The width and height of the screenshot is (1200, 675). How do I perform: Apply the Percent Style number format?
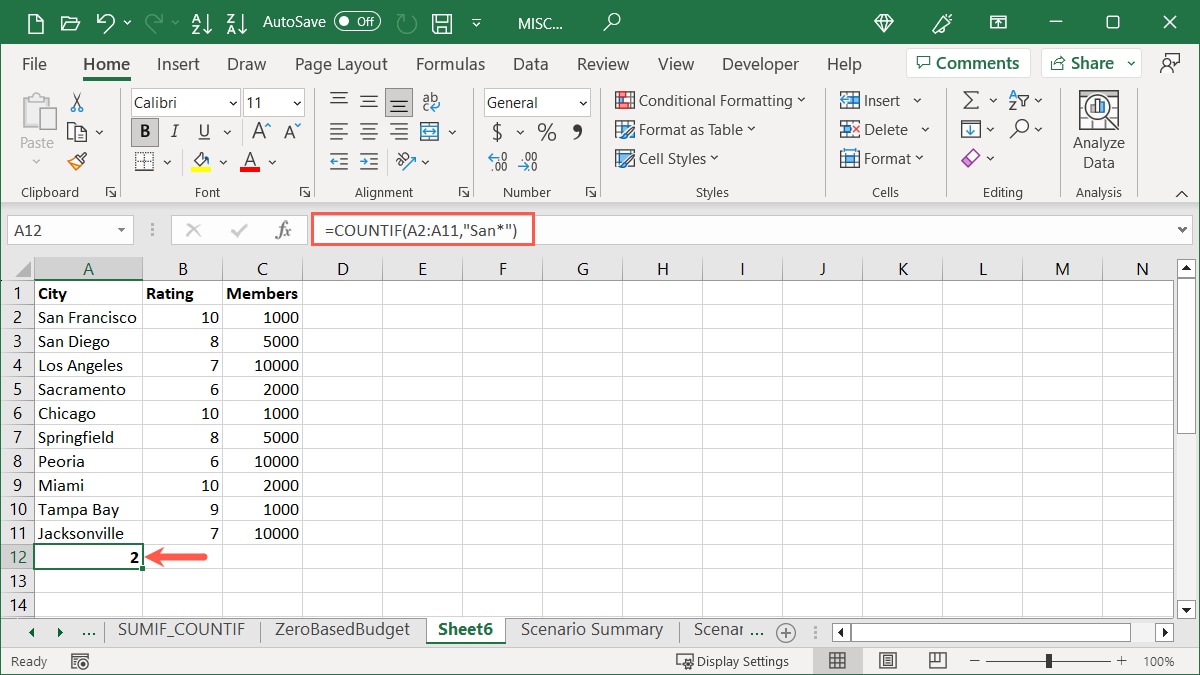click(x=546, y=131)
